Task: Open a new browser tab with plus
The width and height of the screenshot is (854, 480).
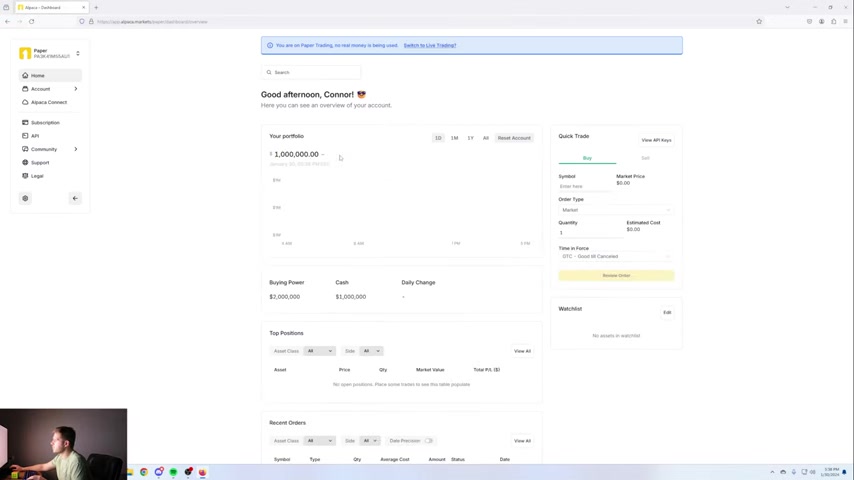Action: tap(96, 8)
